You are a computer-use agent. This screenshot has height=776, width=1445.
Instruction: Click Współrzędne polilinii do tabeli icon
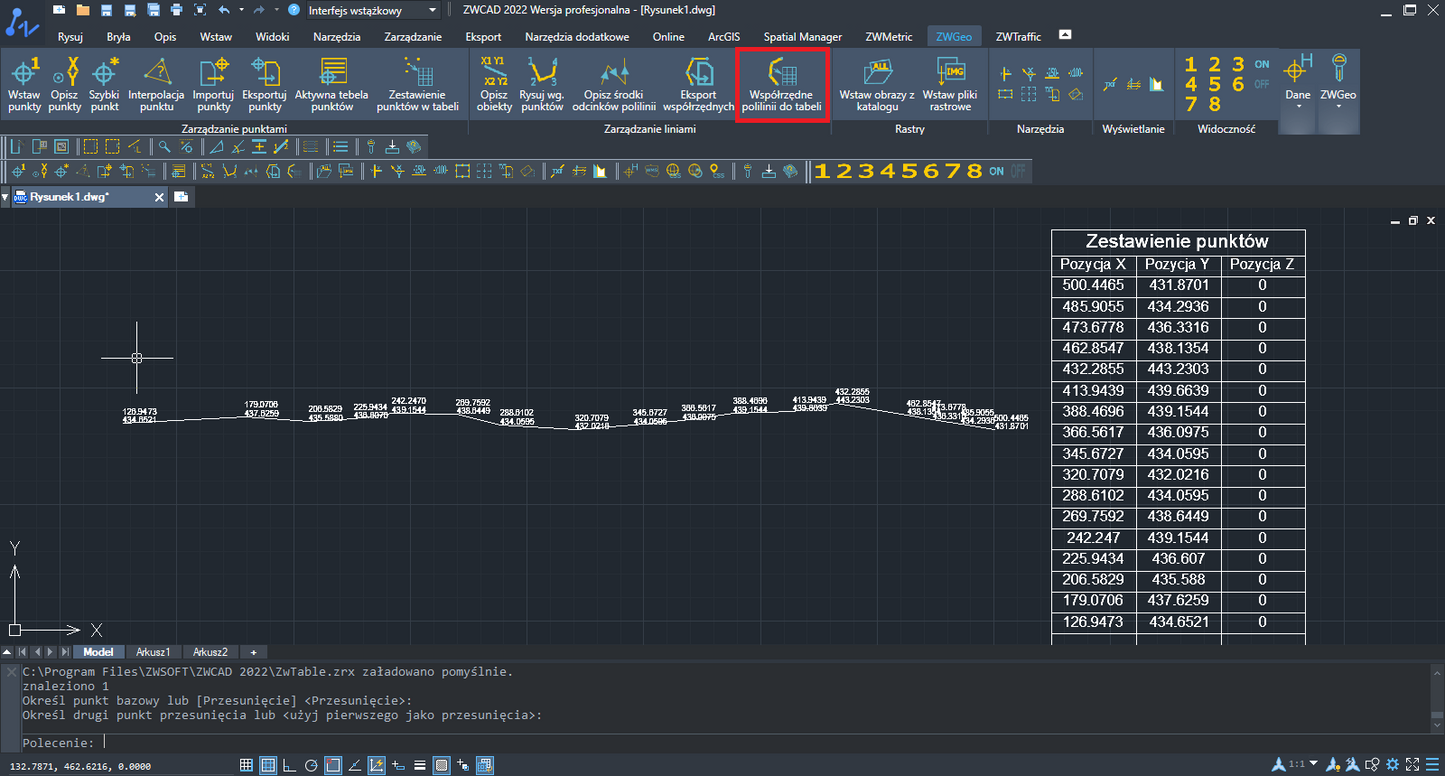782,84
